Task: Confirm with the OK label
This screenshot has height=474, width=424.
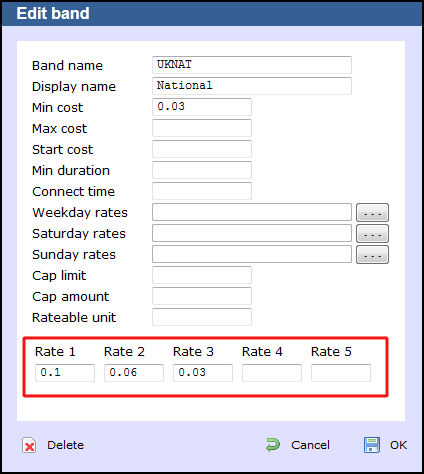Action: point(398,445)
